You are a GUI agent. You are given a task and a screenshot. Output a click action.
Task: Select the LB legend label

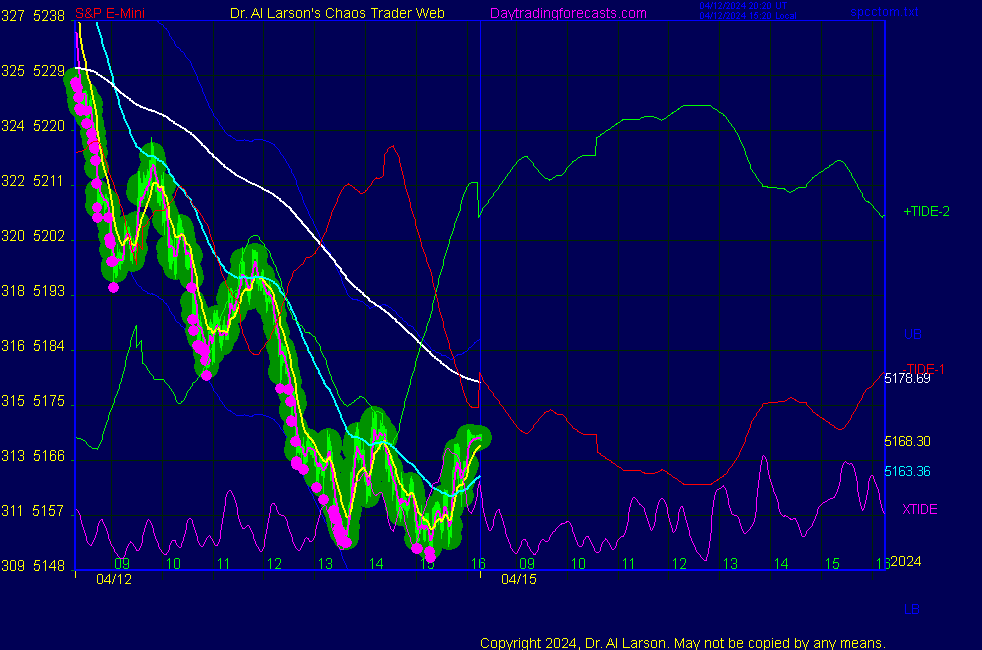click(x=911, y=609)
